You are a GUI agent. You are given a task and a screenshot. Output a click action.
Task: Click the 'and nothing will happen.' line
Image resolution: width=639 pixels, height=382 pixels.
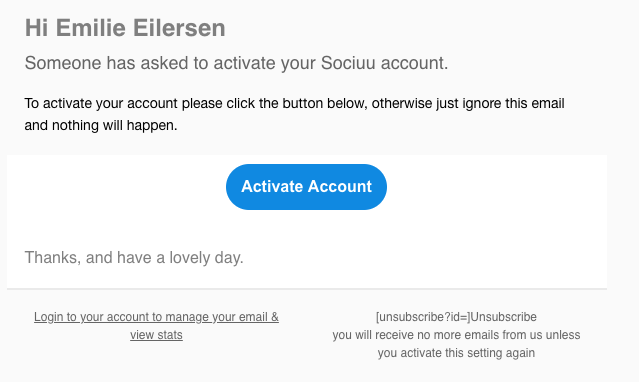click(101, 125)
